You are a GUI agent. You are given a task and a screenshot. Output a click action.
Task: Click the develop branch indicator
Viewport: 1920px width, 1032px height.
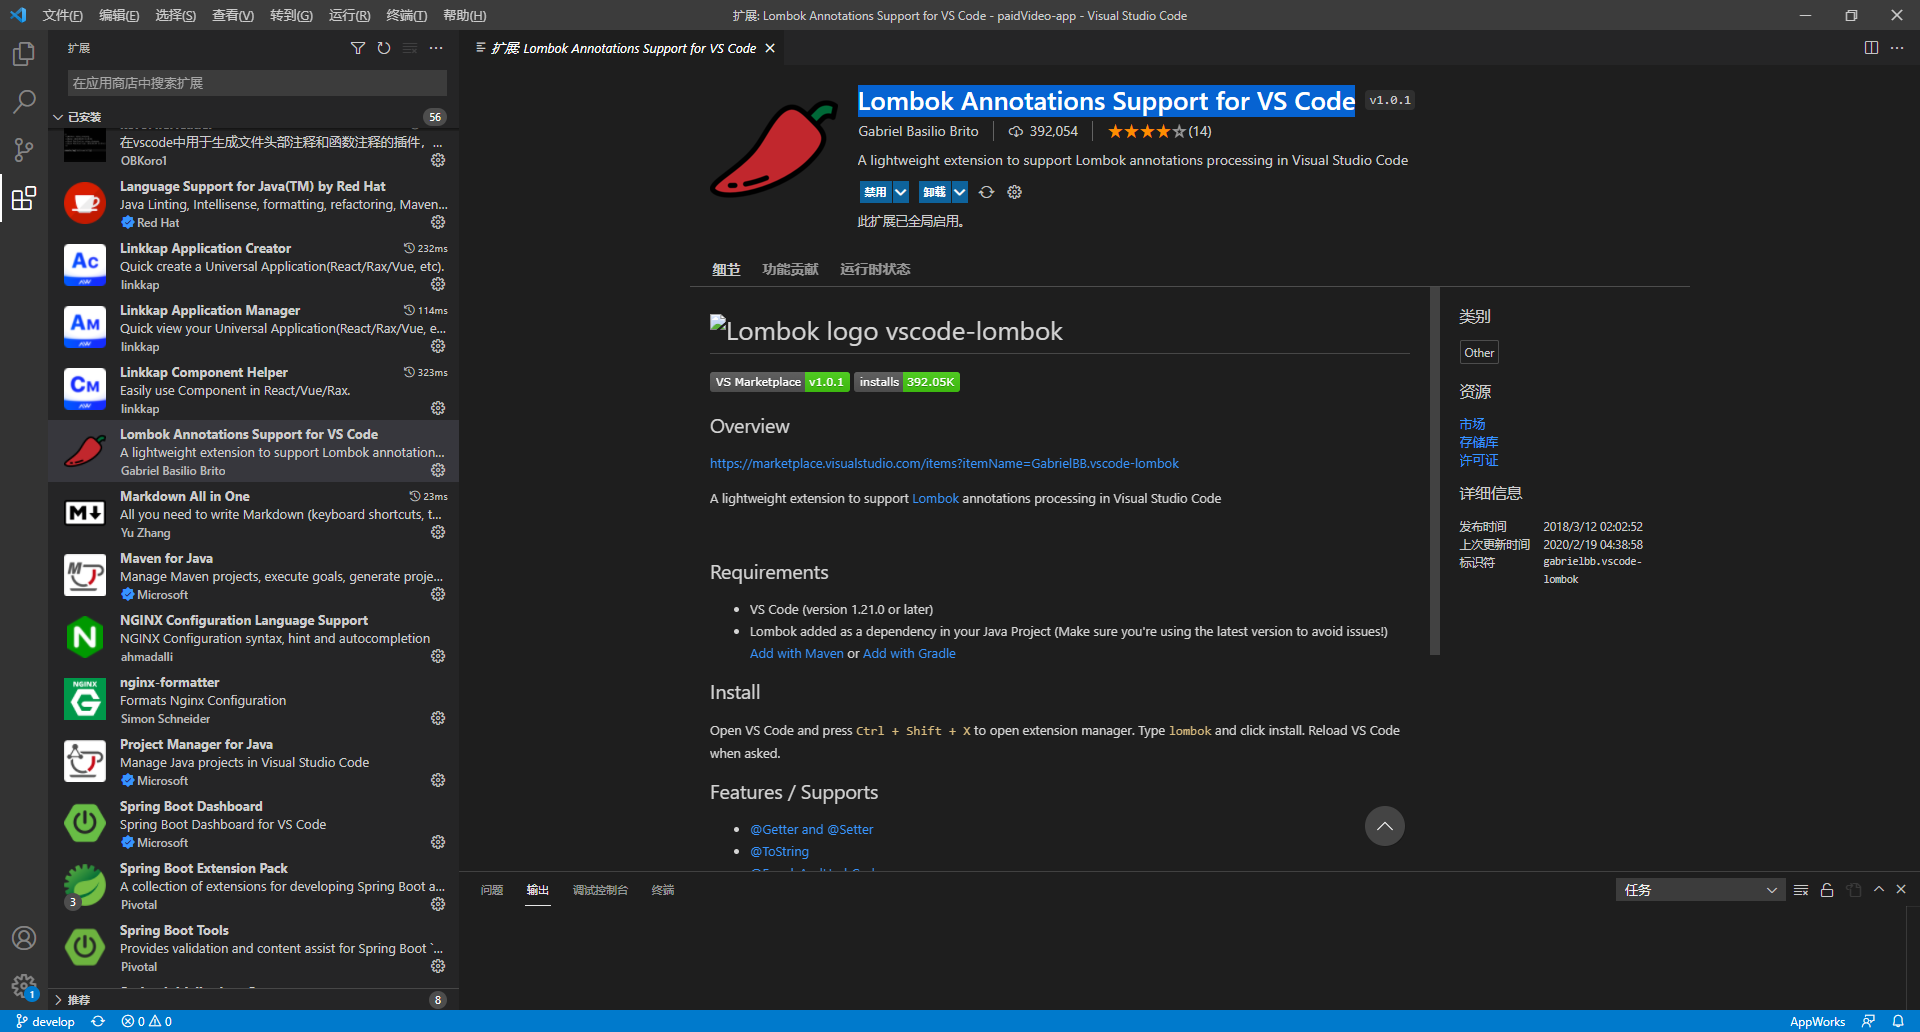coord(46,1021)
